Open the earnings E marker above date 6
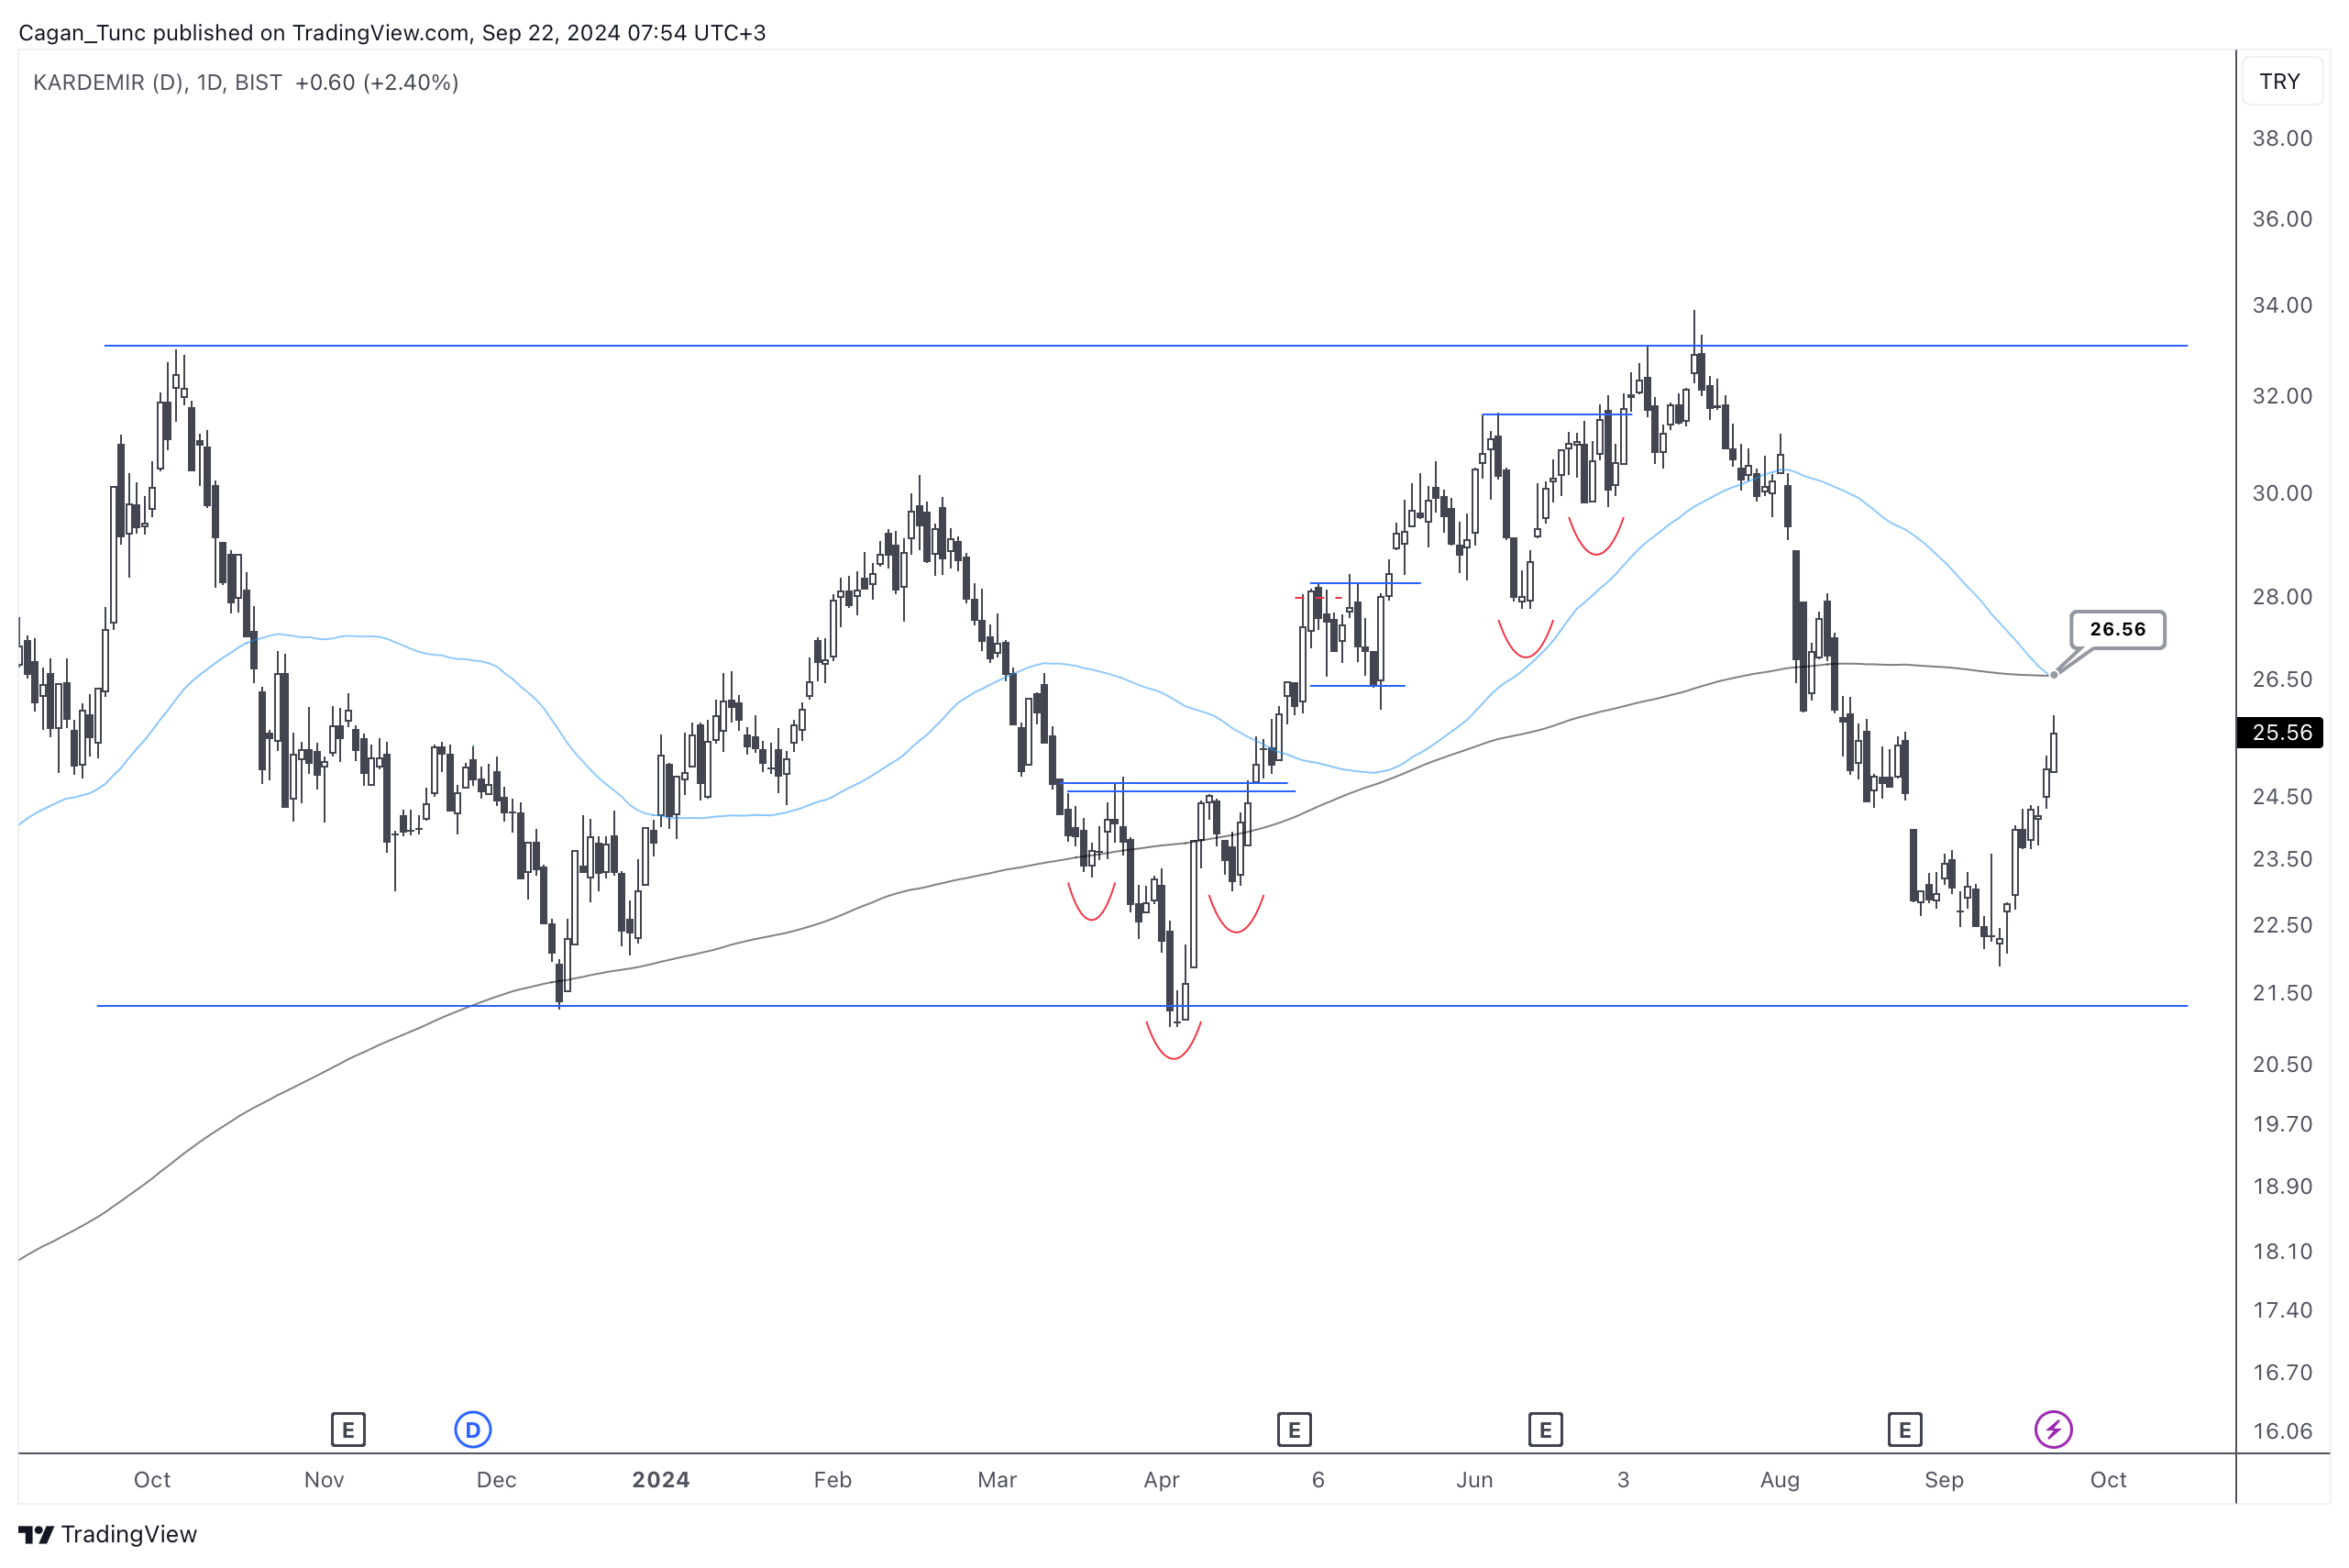This screenshot has height=1568, width=2349. coord(1294,1429)
